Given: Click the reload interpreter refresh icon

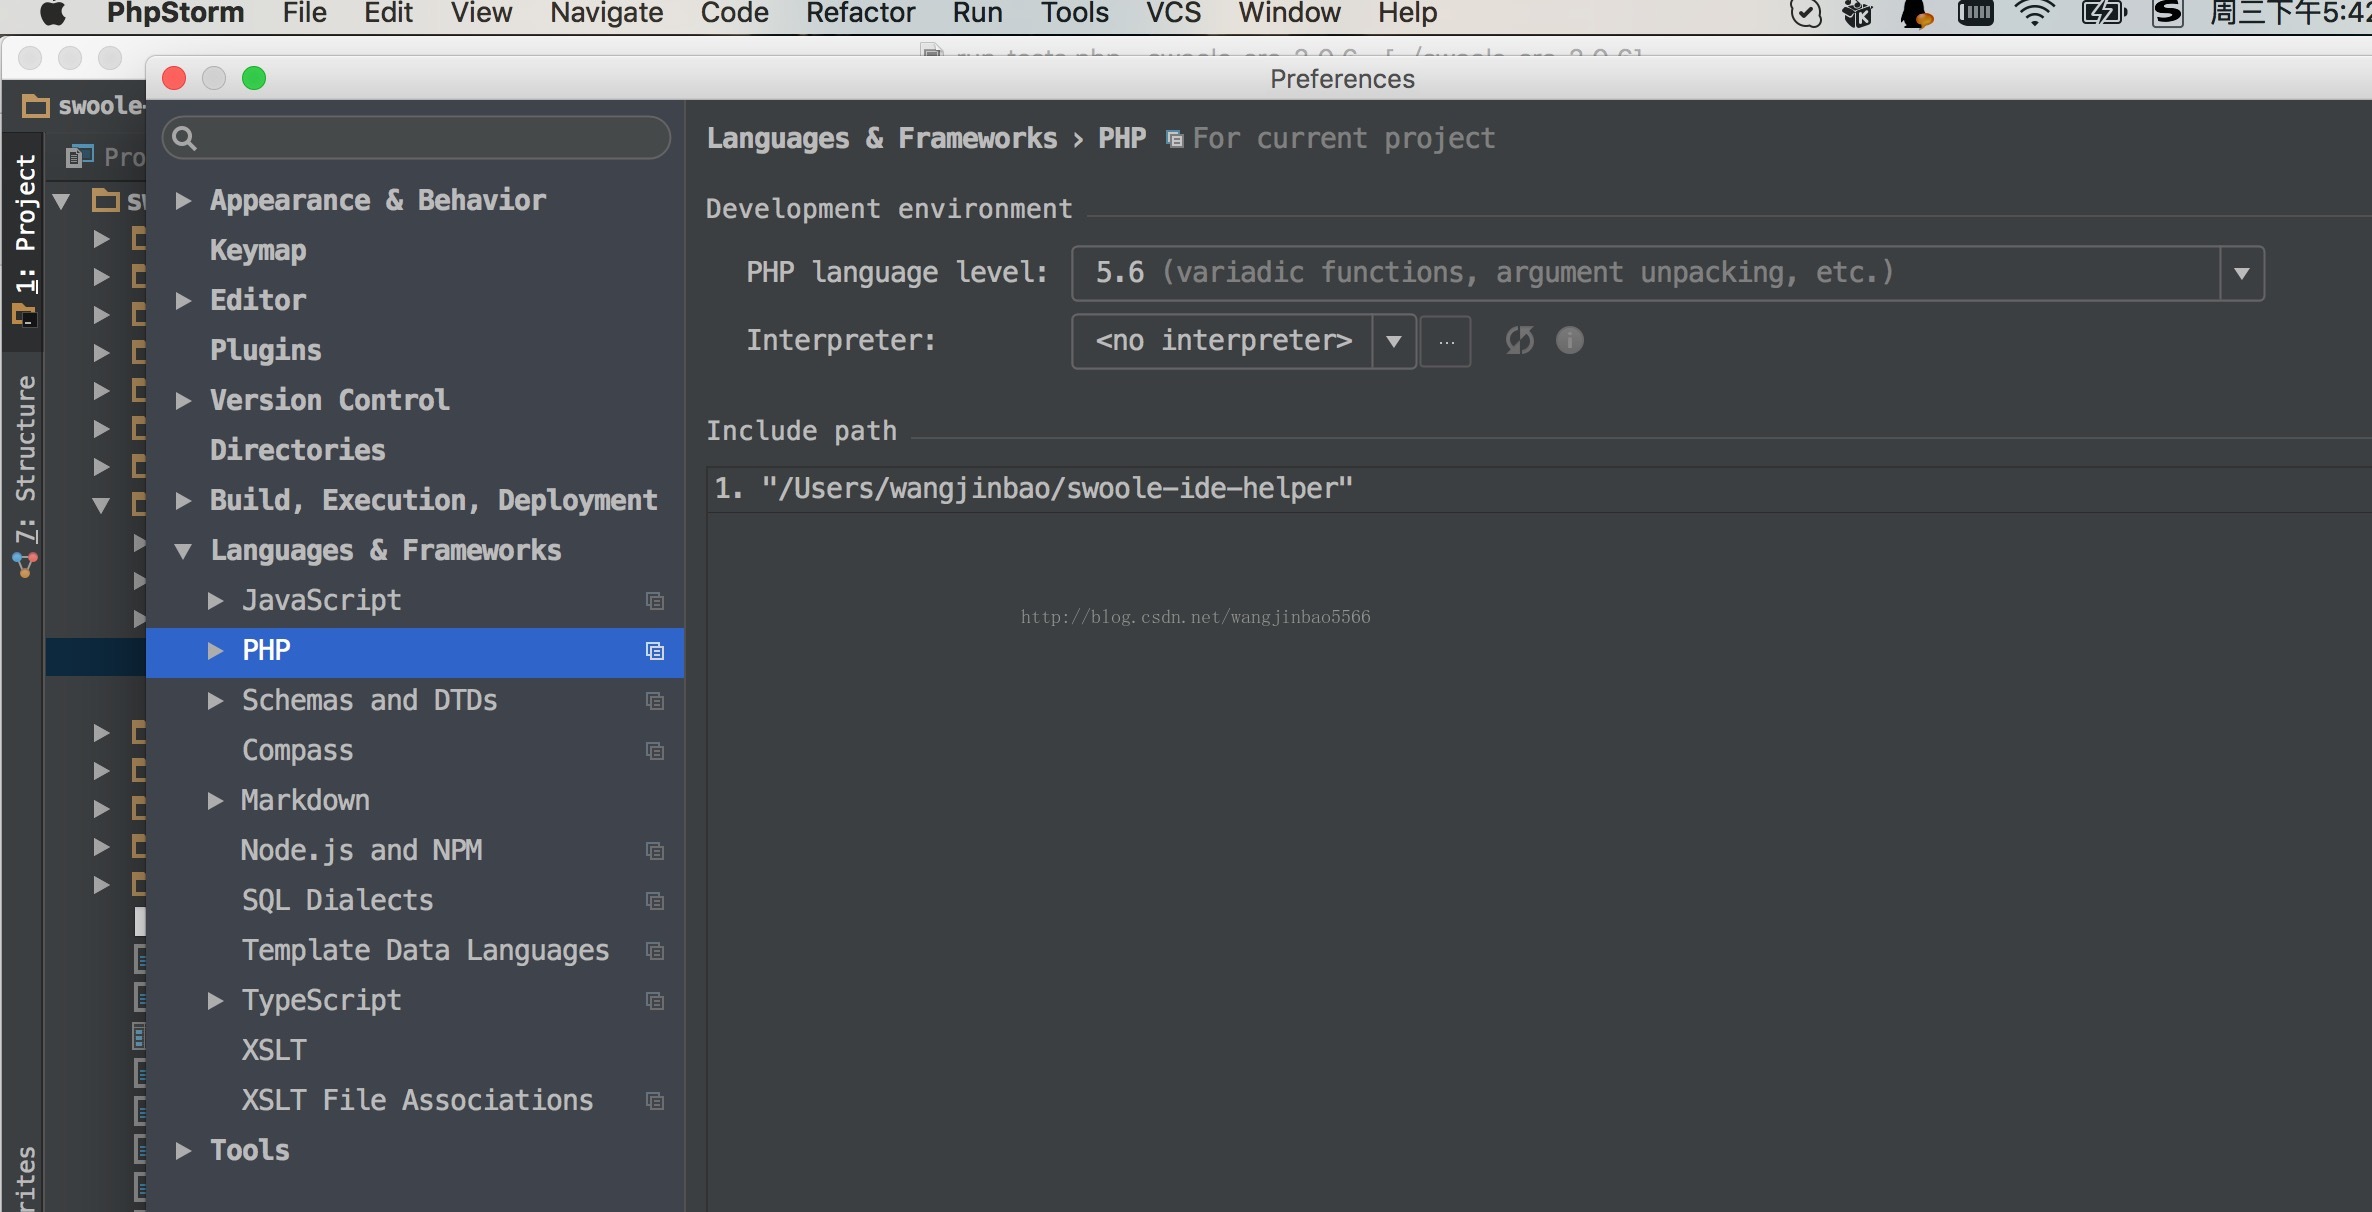Looking at the screenshot, I should click(1519, 341).
